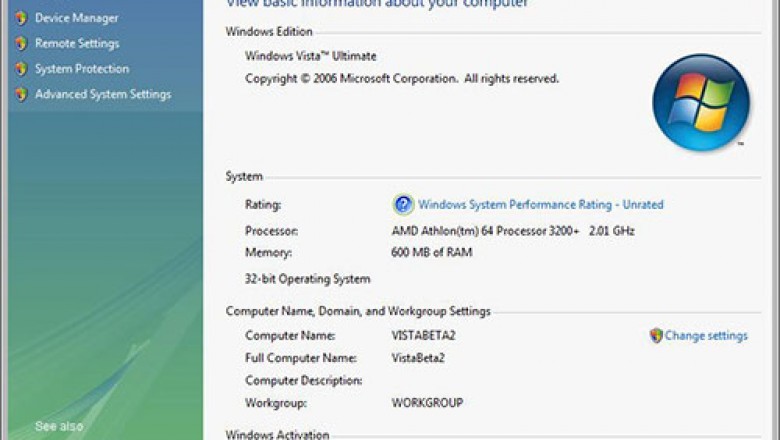Click Computer Name, Domain, and Workgroup Settings heading
This screenshot has width=780, height=440.
[358, 311]
